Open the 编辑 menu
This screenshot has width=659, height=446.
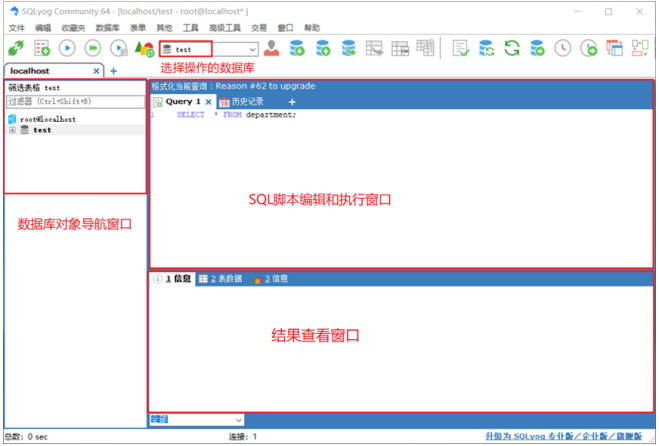tap(42, 28)
